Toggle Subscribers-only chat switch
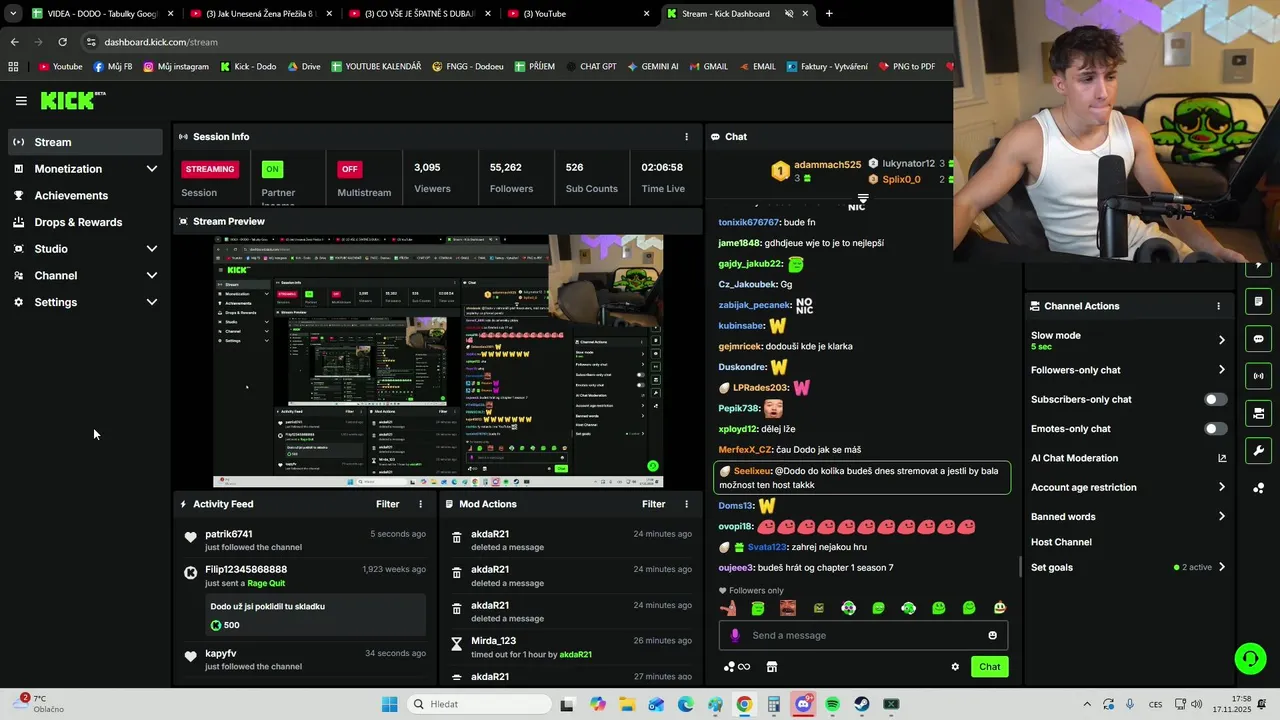This screenshot has width=1280, height=720. click(x=1215, y=399)
